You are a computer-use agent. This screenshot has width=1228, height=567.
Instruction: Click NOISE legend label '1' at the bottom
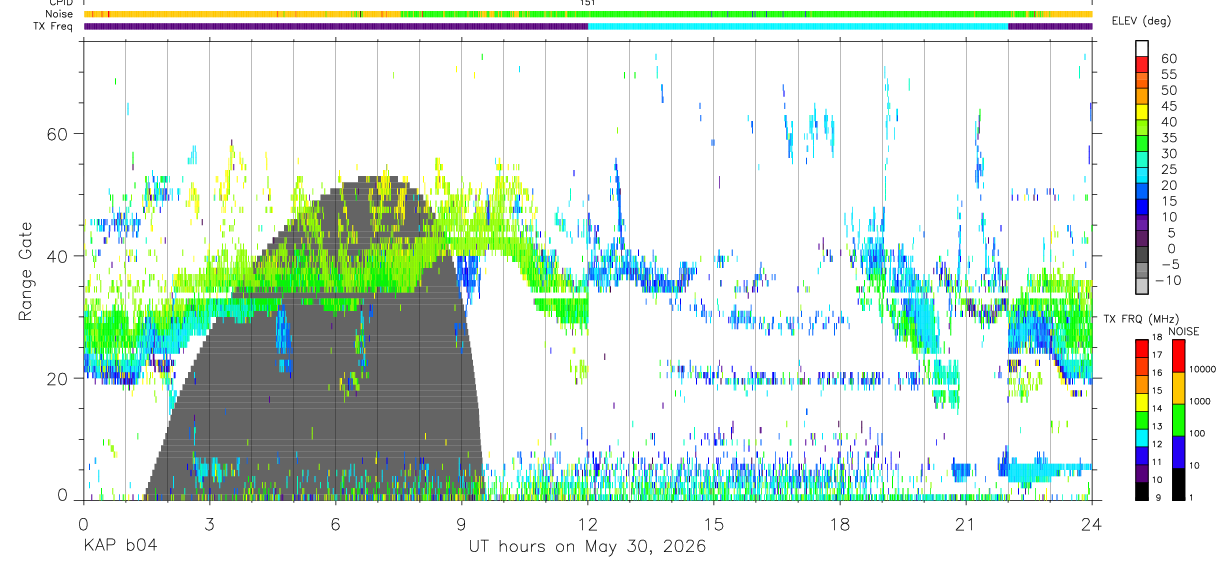1193,499
